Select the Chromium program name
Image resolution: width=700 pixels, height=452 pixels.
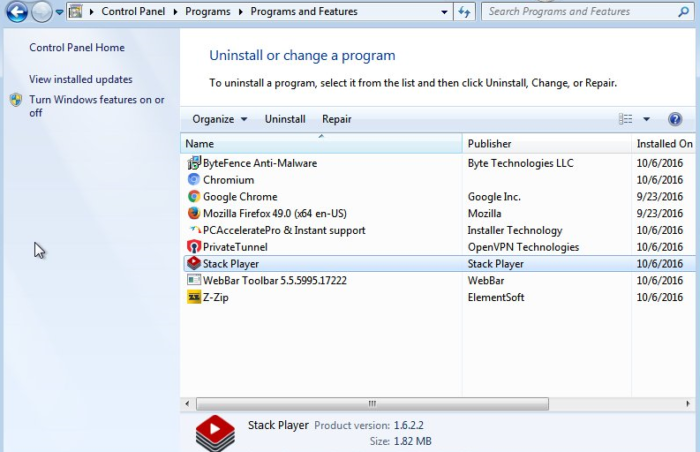coord(229,180)
